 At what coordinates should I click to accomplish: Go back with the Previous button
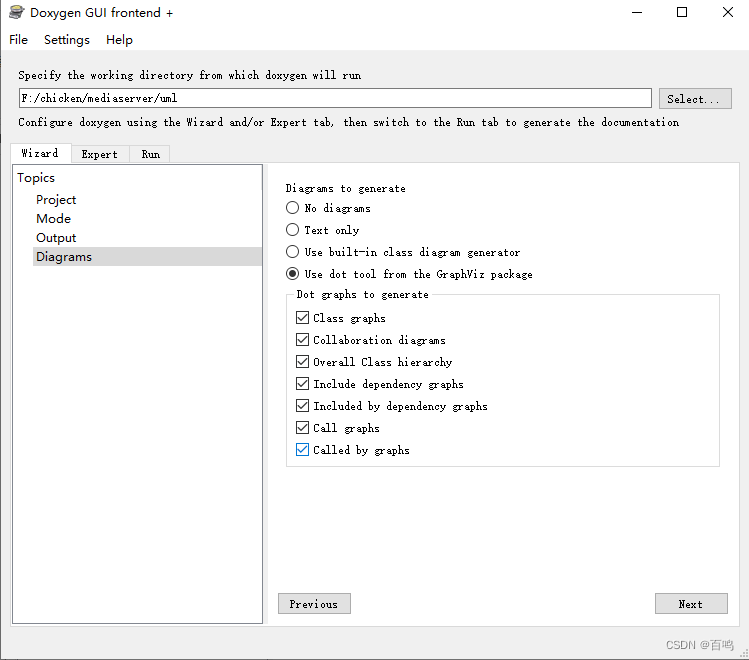[x=314, y=604]
